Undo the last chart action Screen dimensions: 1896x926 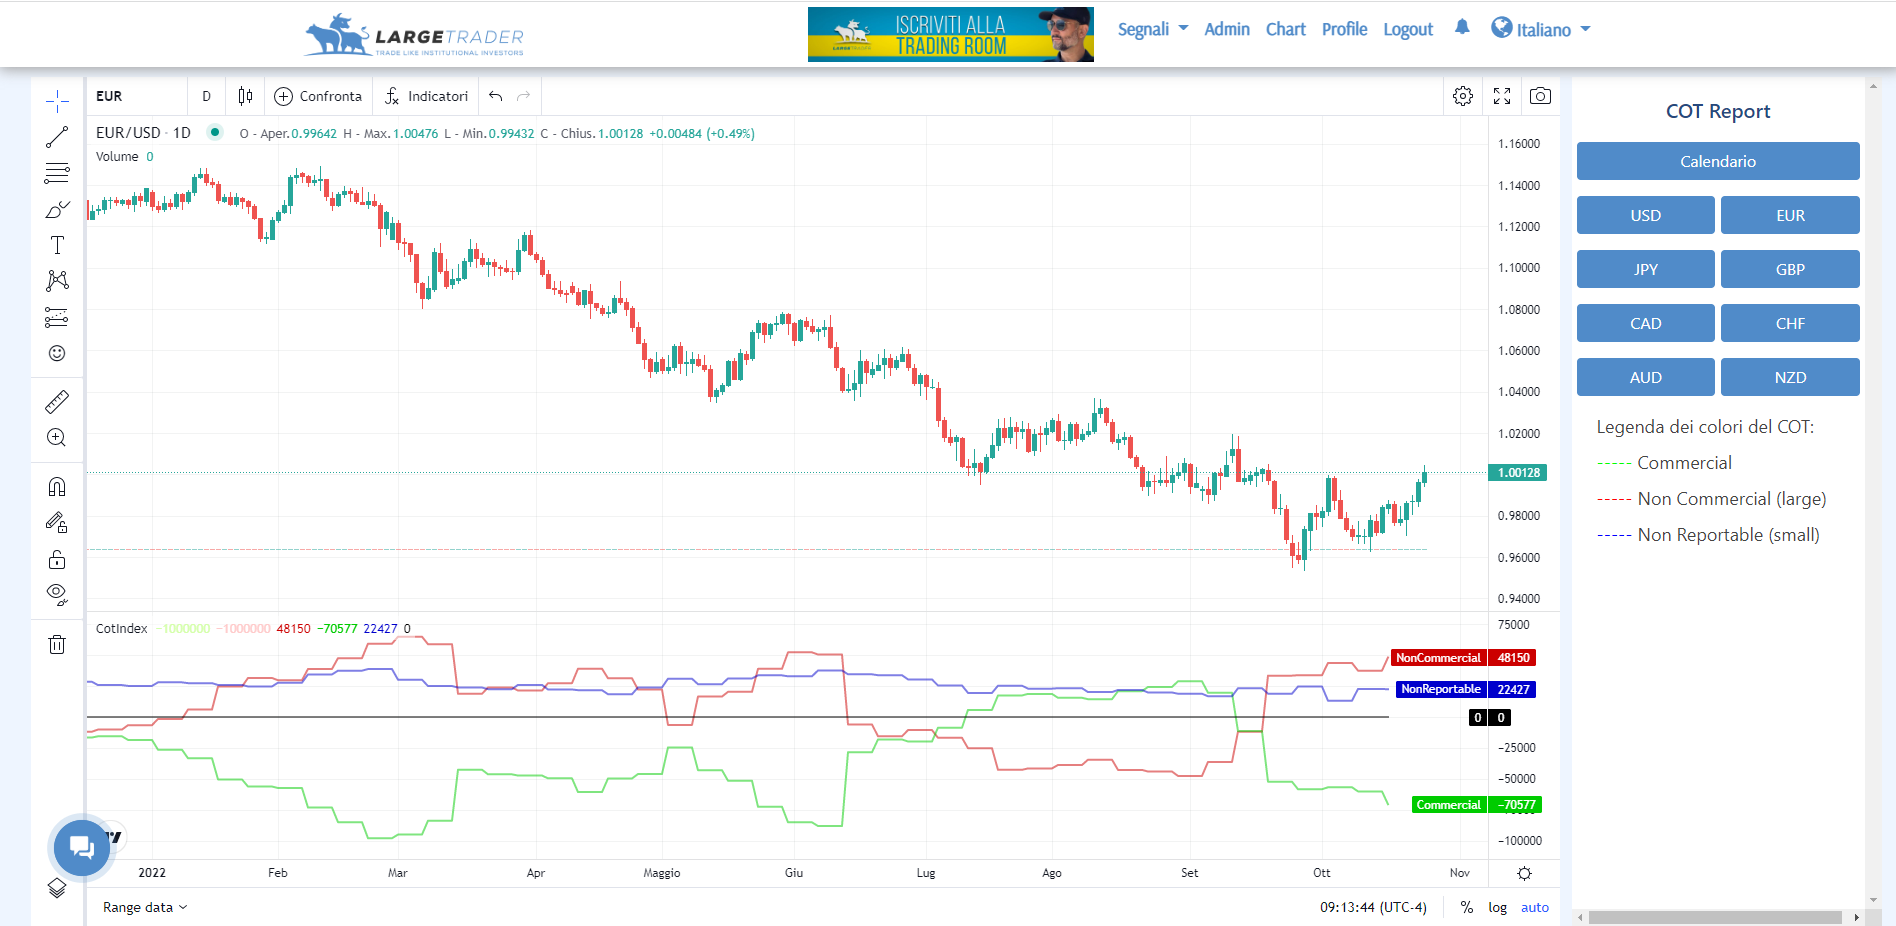click(x=496, y=96)
